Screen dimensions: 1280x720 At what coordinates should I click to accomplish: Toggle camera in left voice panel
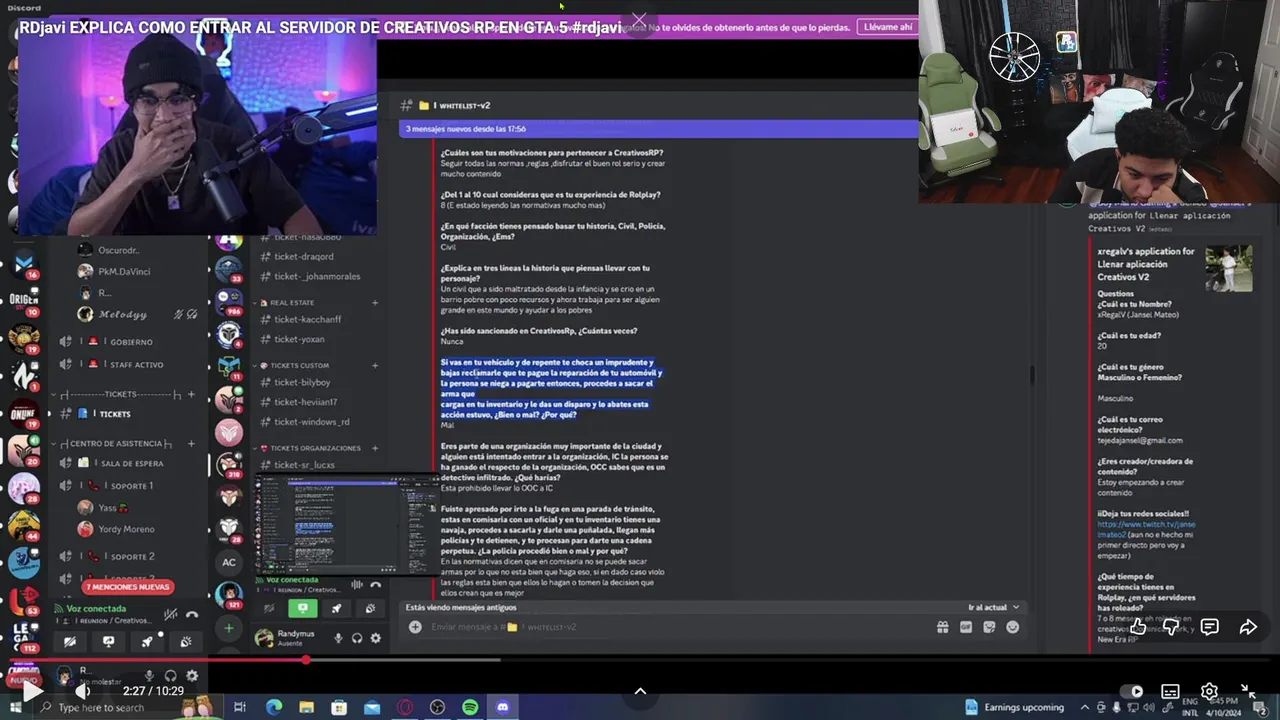click(x=70, y=641)
